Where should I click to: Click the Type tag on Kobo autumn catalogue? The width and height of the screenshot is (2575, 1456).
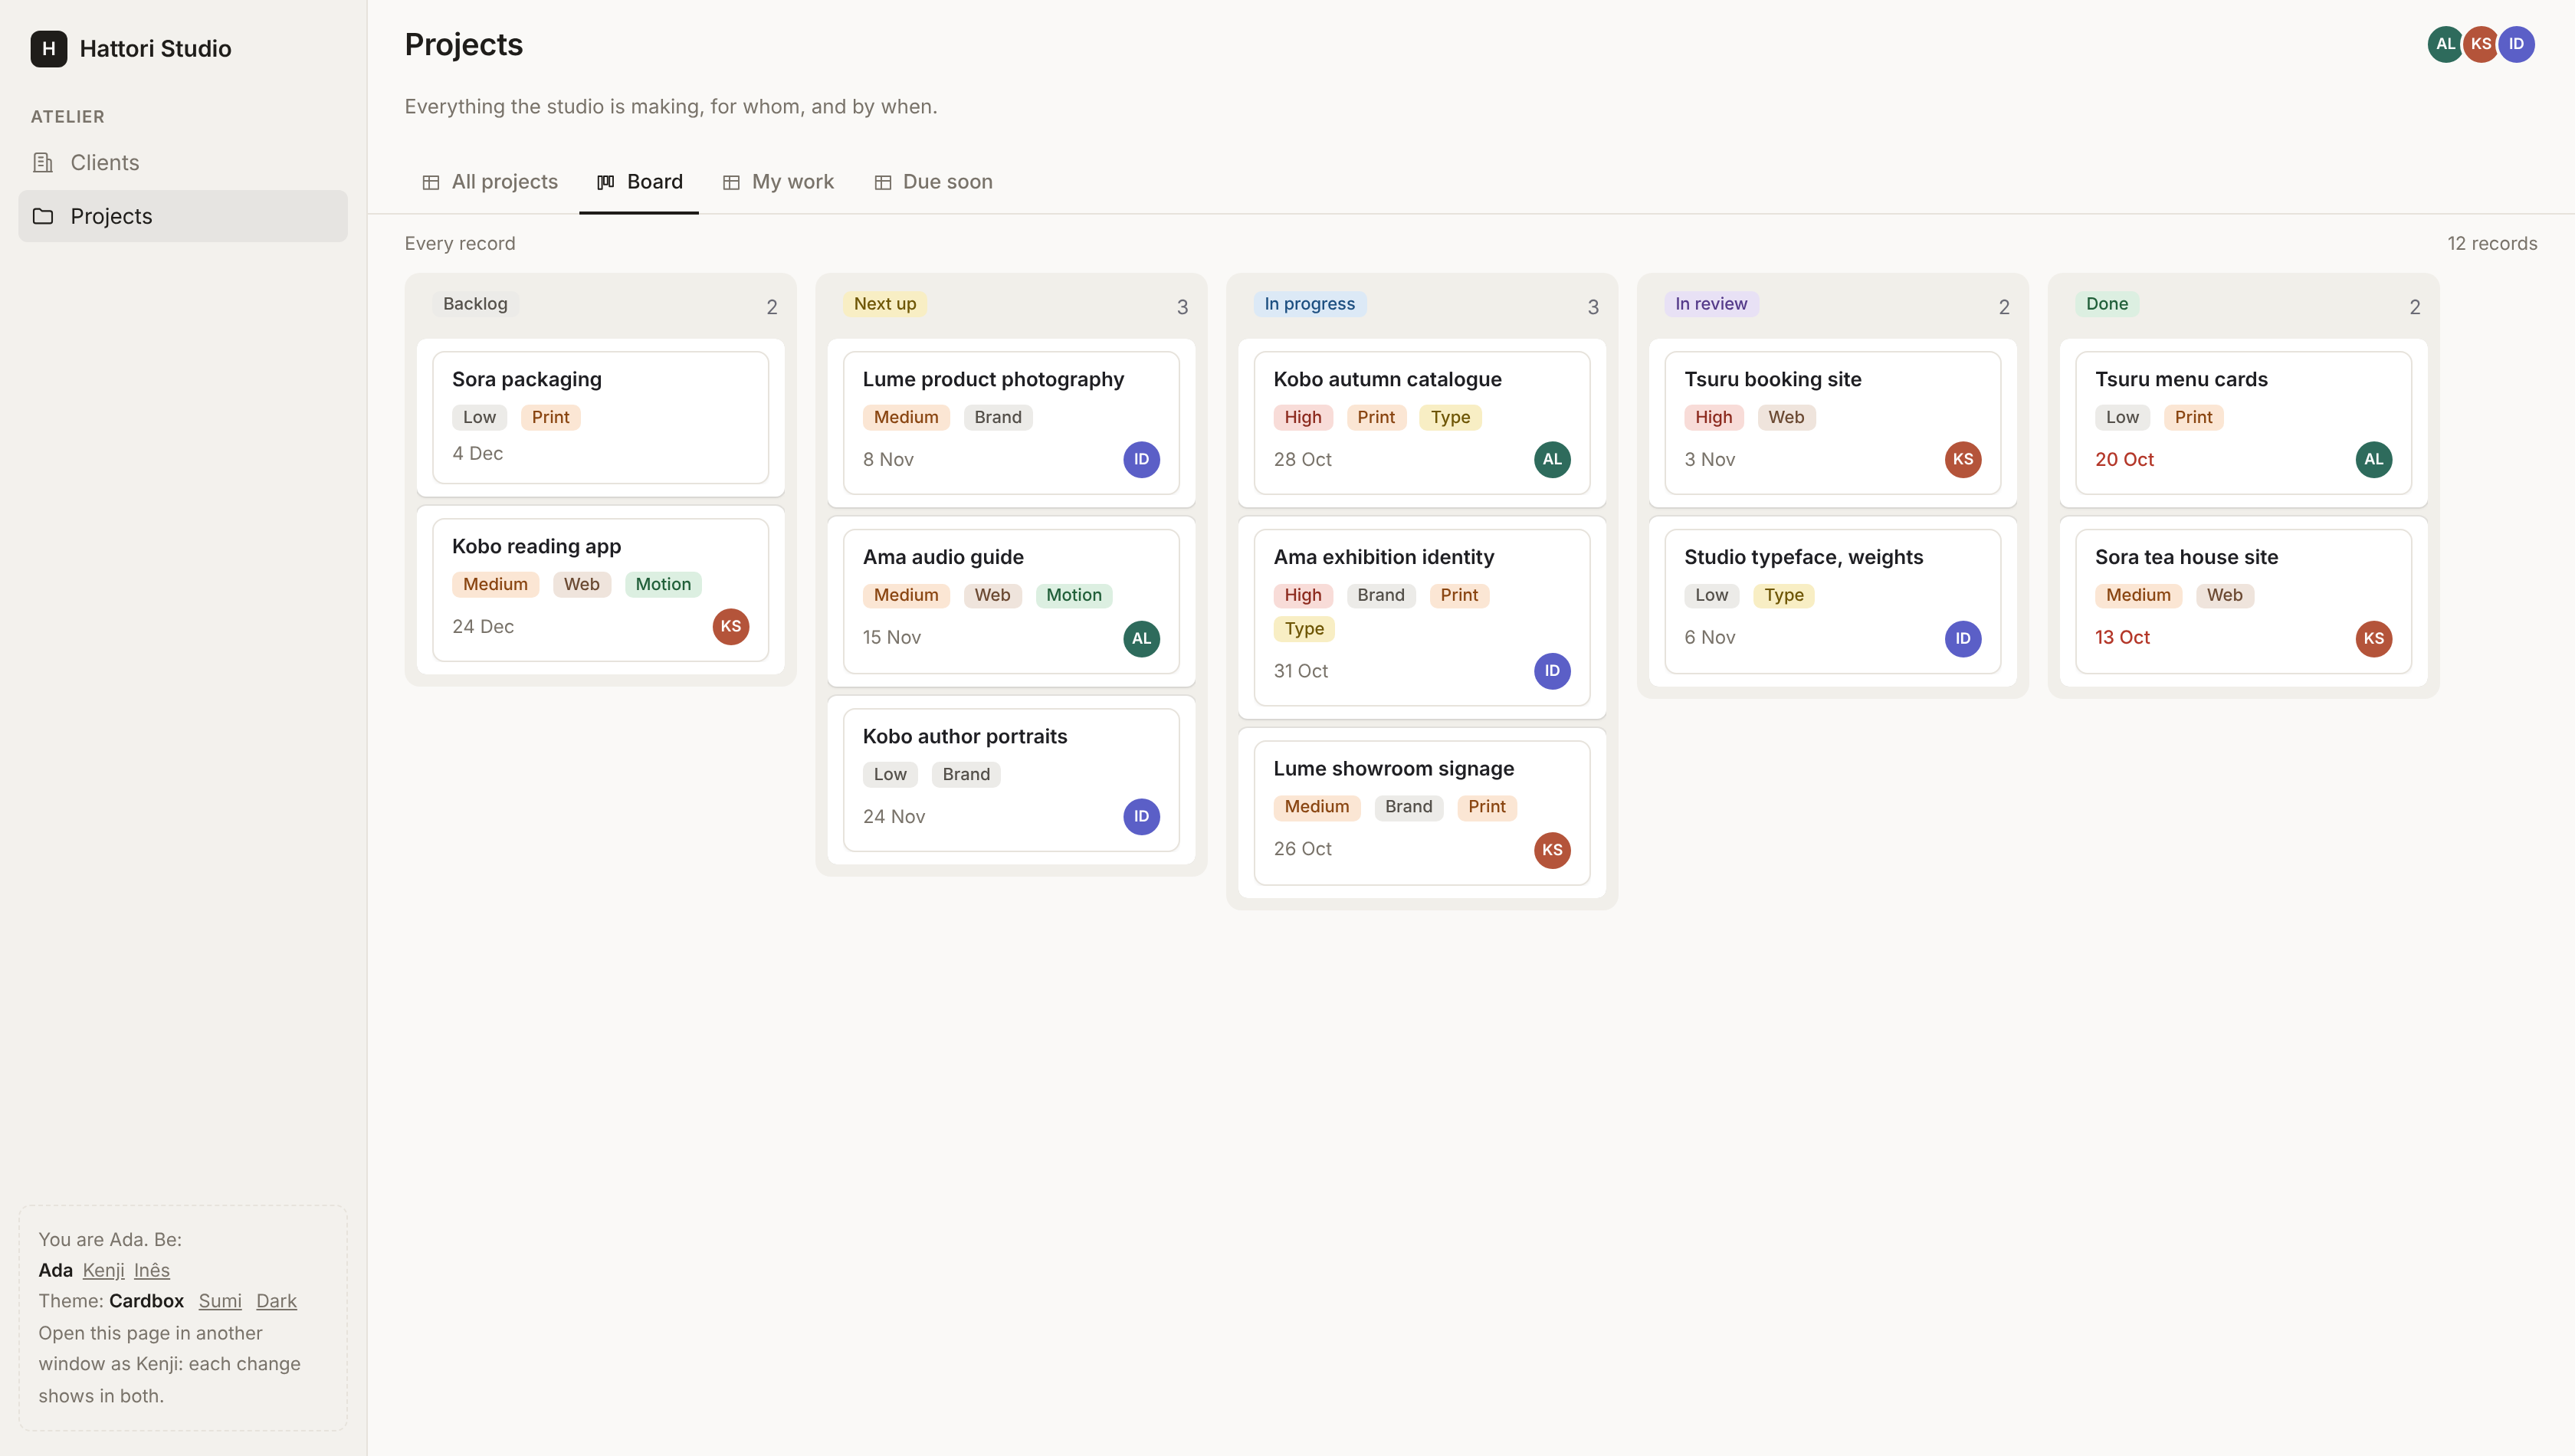pos(1450,418)
